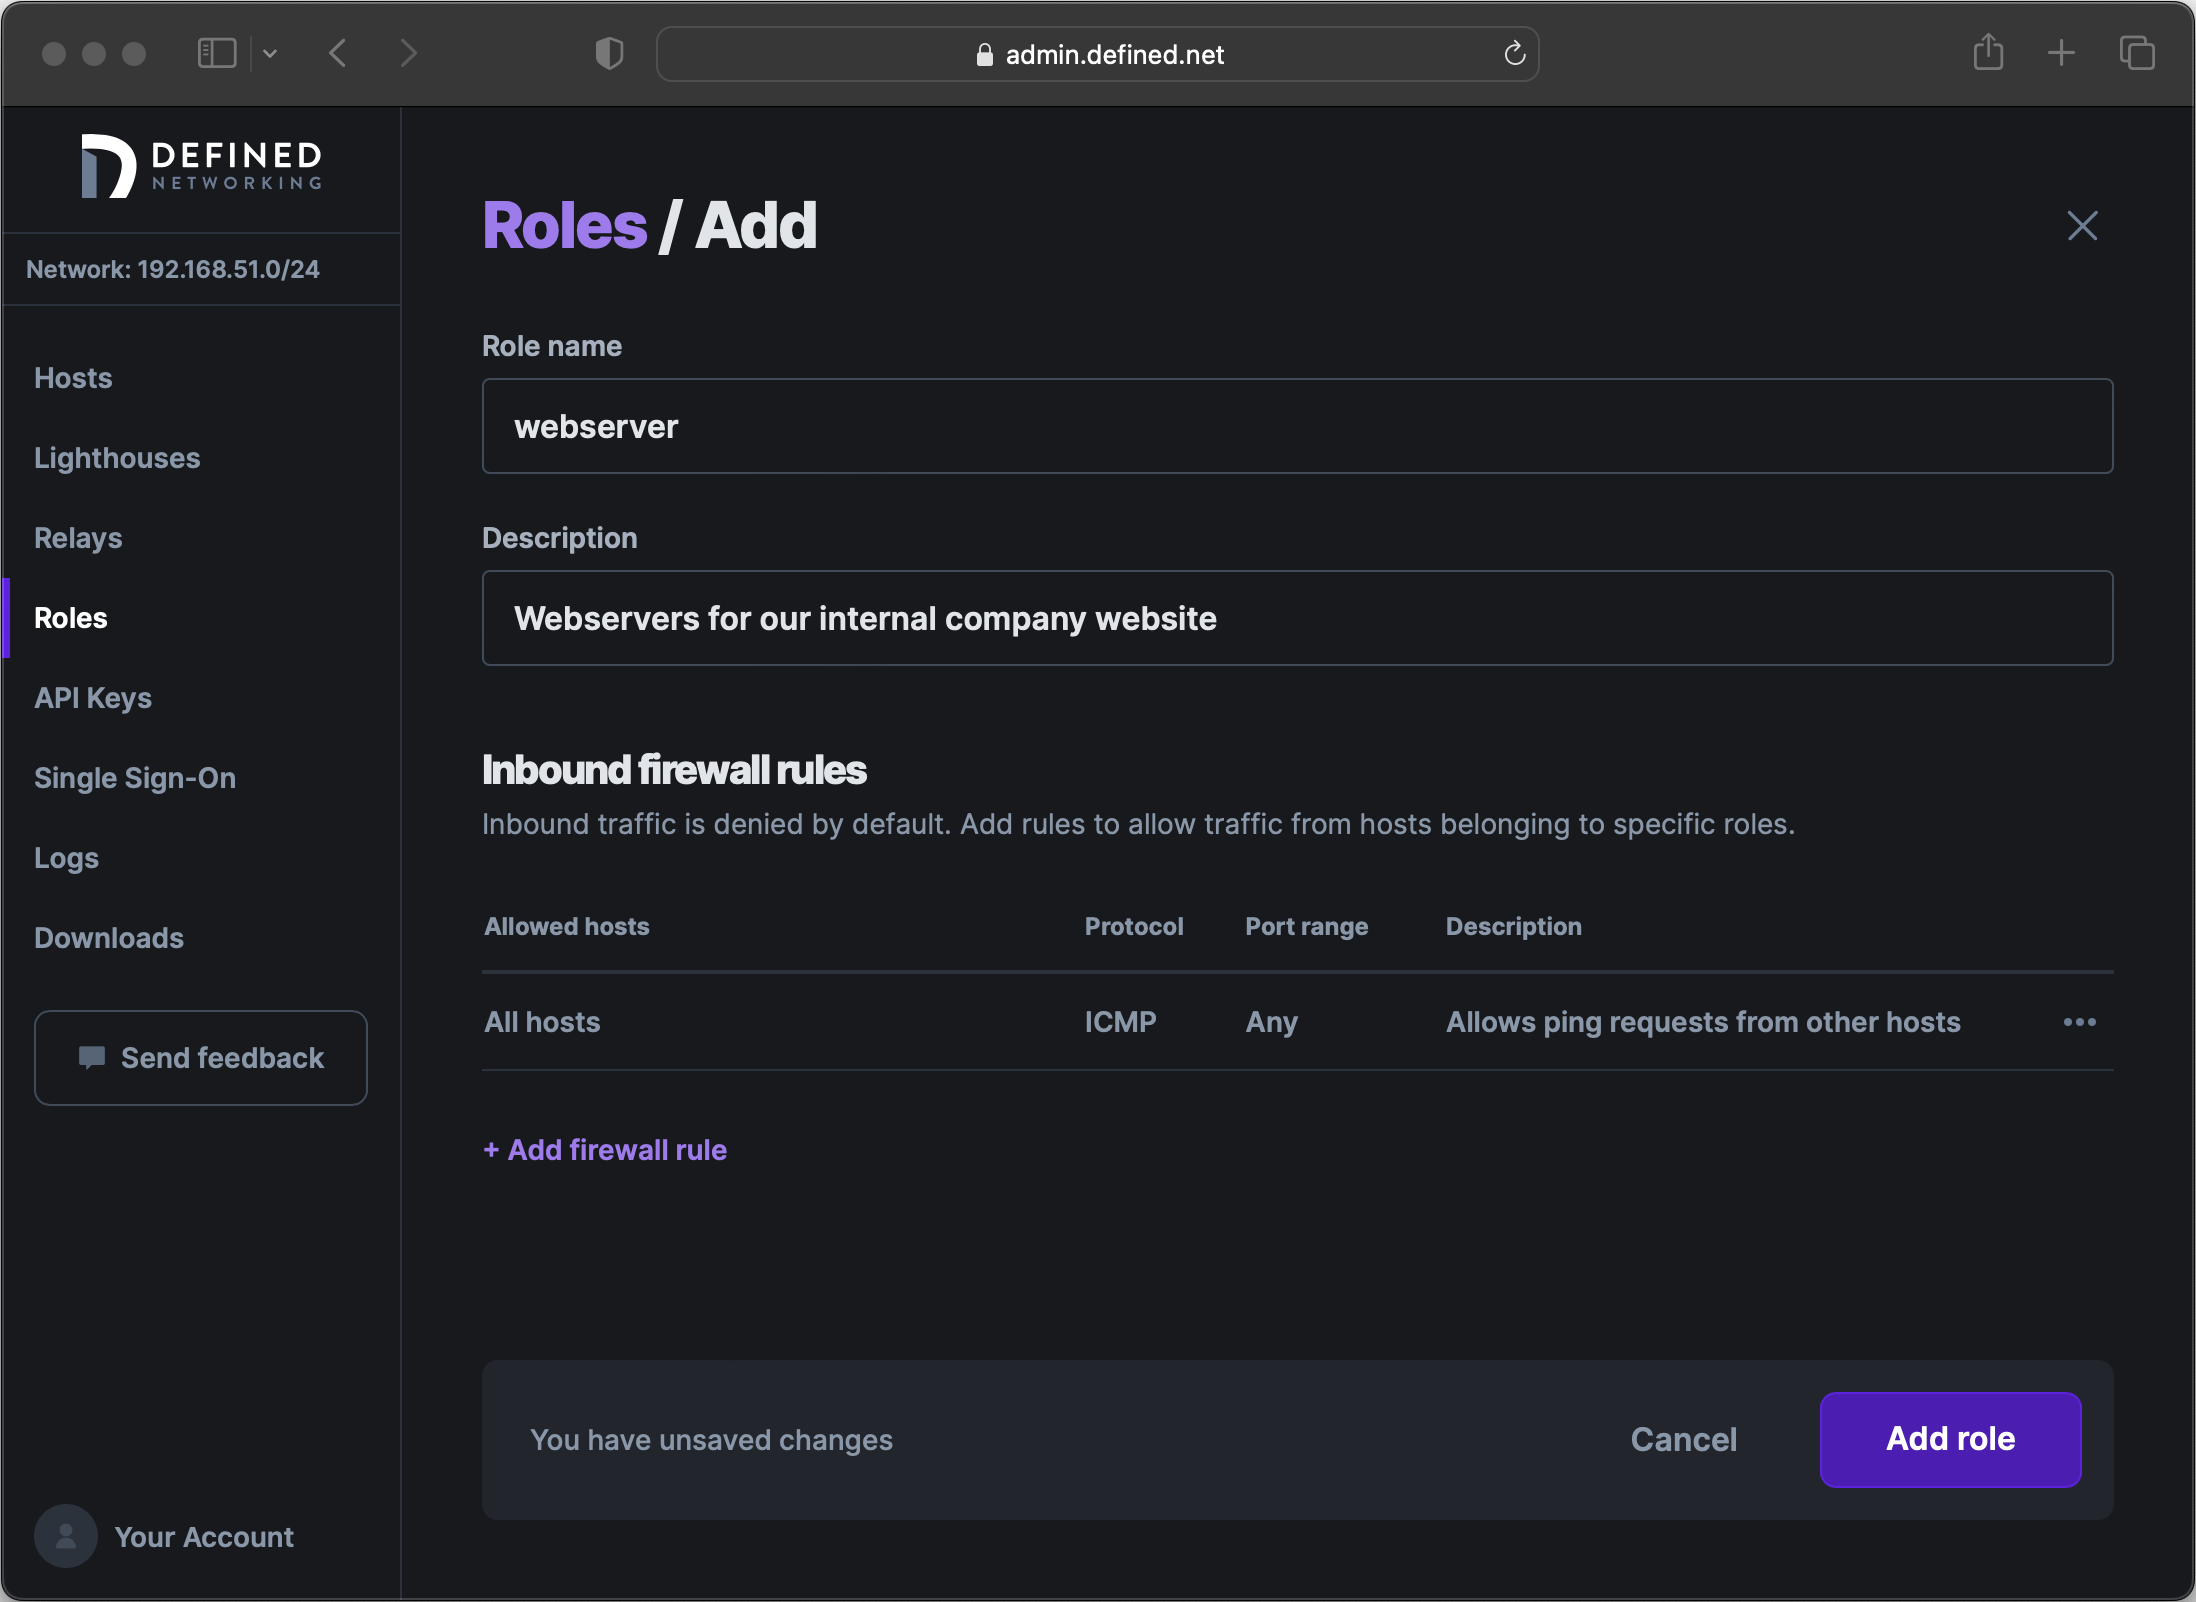This screenshot has width=2196, height=1602.
Task: Navigate to Hosts section
Action: 73,377
